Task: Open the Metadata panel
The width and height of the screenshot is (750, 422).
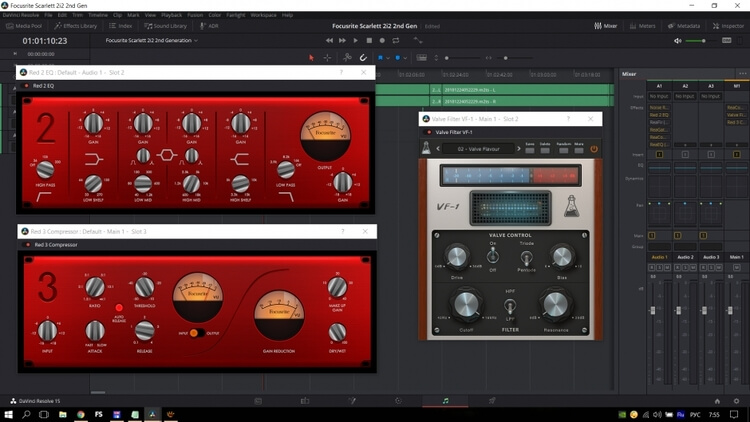Action: point(684,26)
